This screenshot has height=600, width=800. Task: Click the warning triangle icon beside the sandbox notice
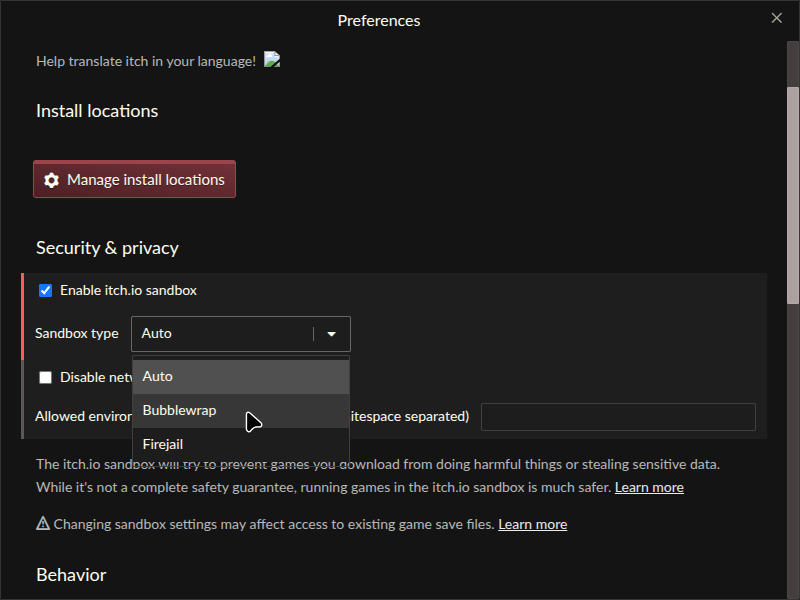click(x=43, y=523)
